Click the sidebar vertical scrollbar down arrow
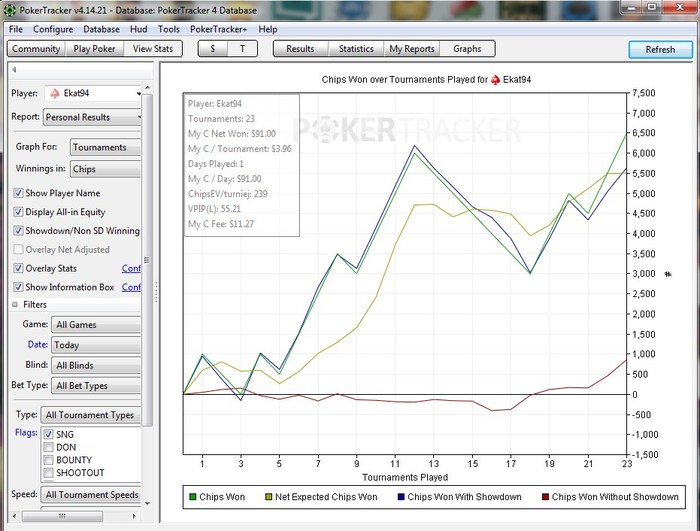700x531 pixels. coord(147,504)
